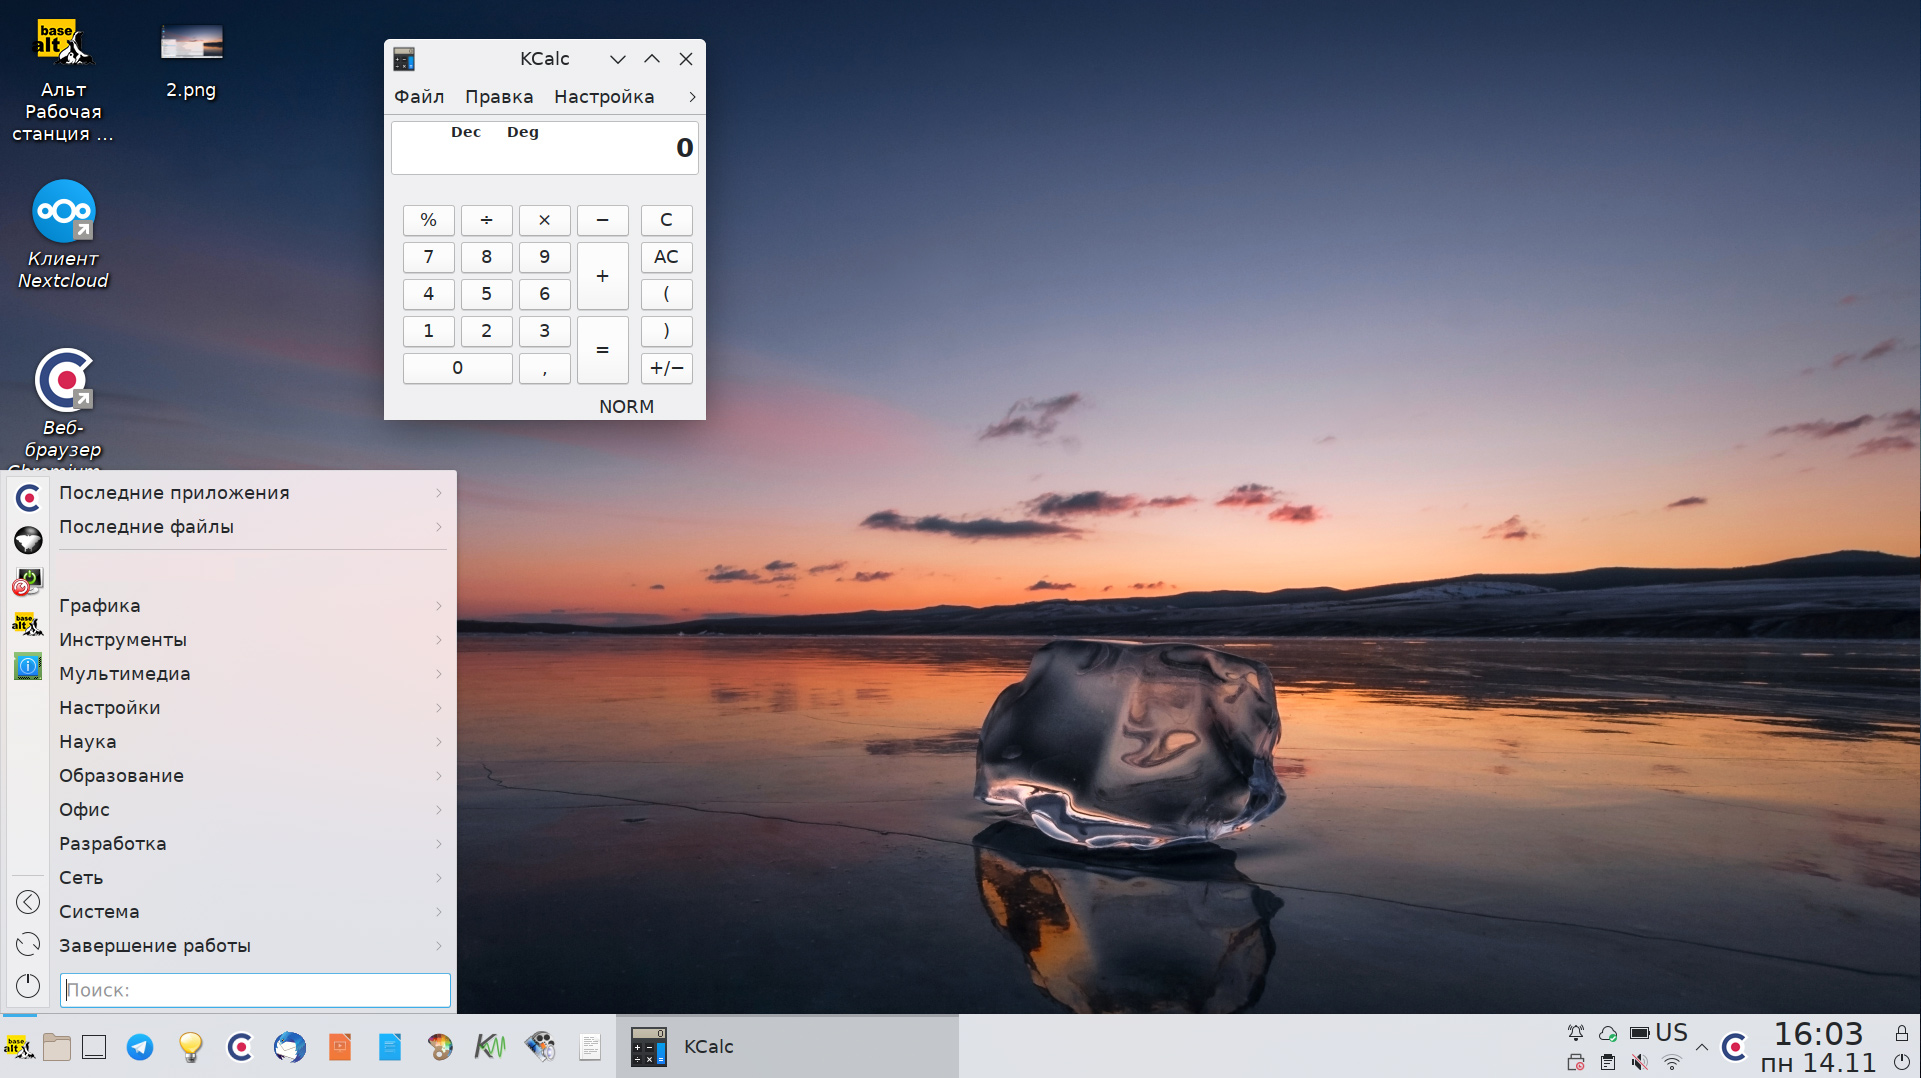Click the NORM status indicator in KCalc
The height and width of the screenshot is (1078, 1921).
(x=627, y=406)
